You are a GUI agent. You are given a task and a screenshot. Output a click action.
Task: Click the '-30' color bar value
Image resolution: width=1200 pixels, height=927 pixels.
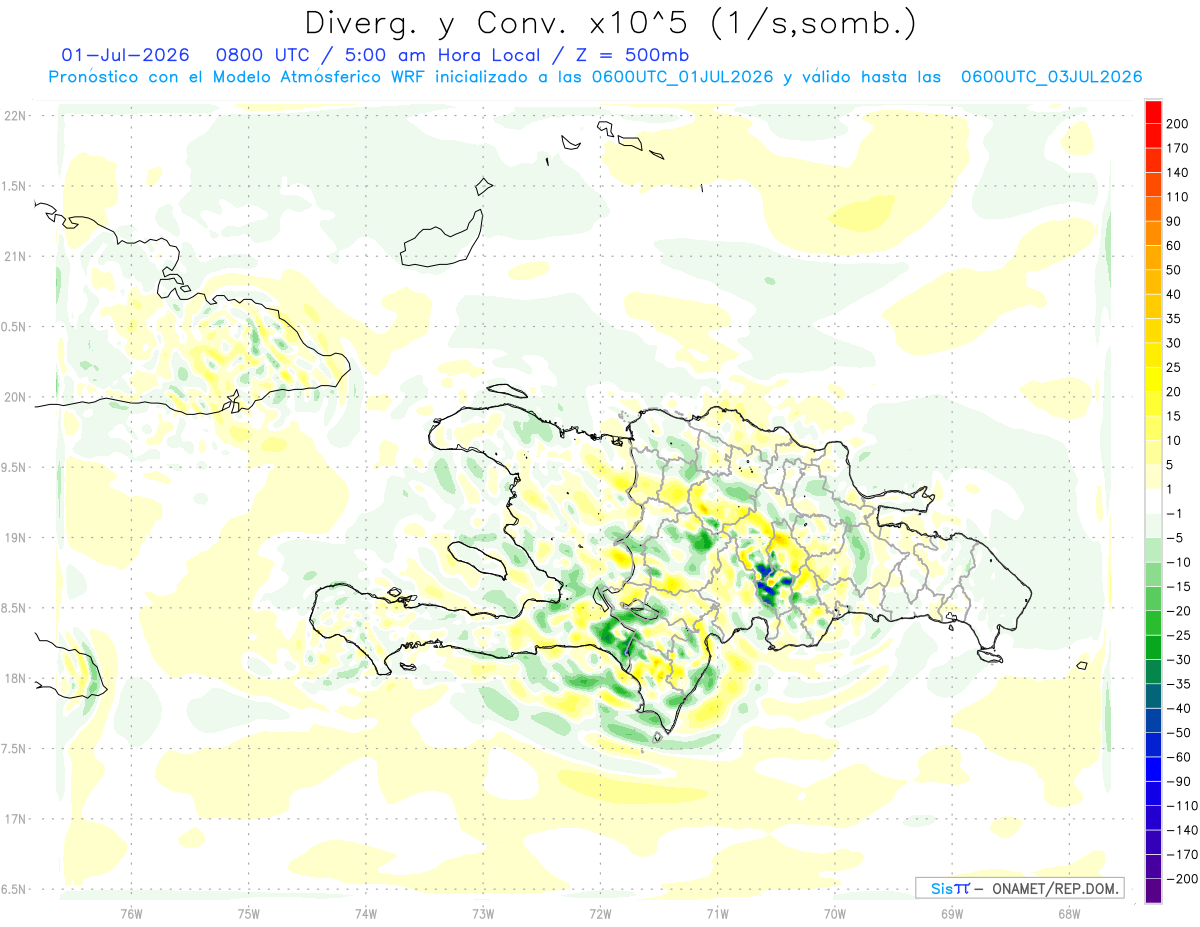coord(1178,660)
